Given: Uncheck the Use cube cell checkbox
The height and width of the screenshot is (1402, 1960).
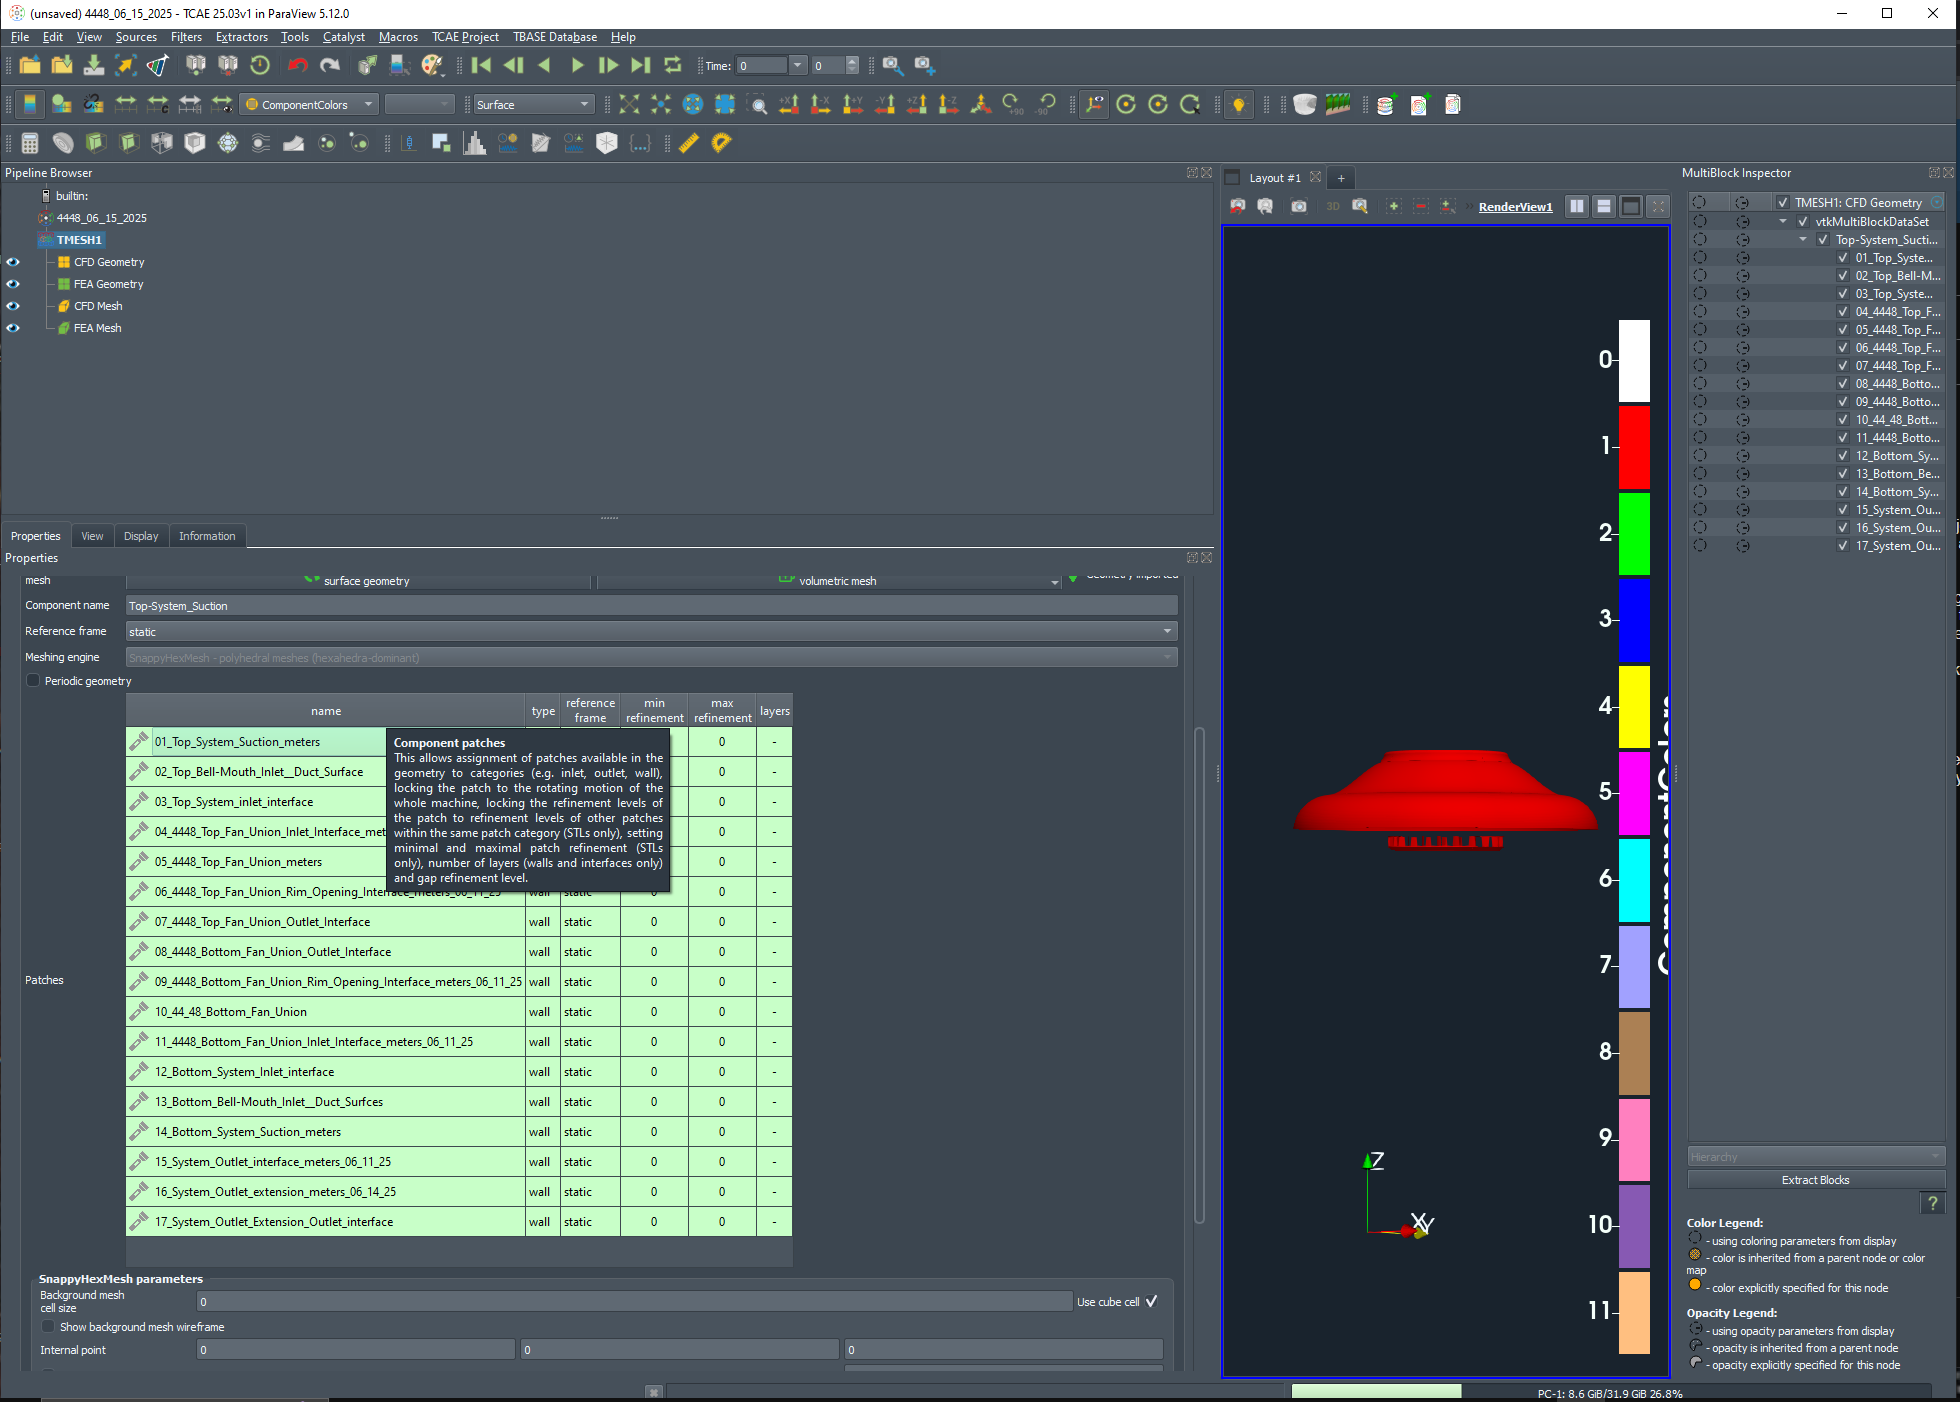Looking at the screenshot, I should (1152, 1301).
